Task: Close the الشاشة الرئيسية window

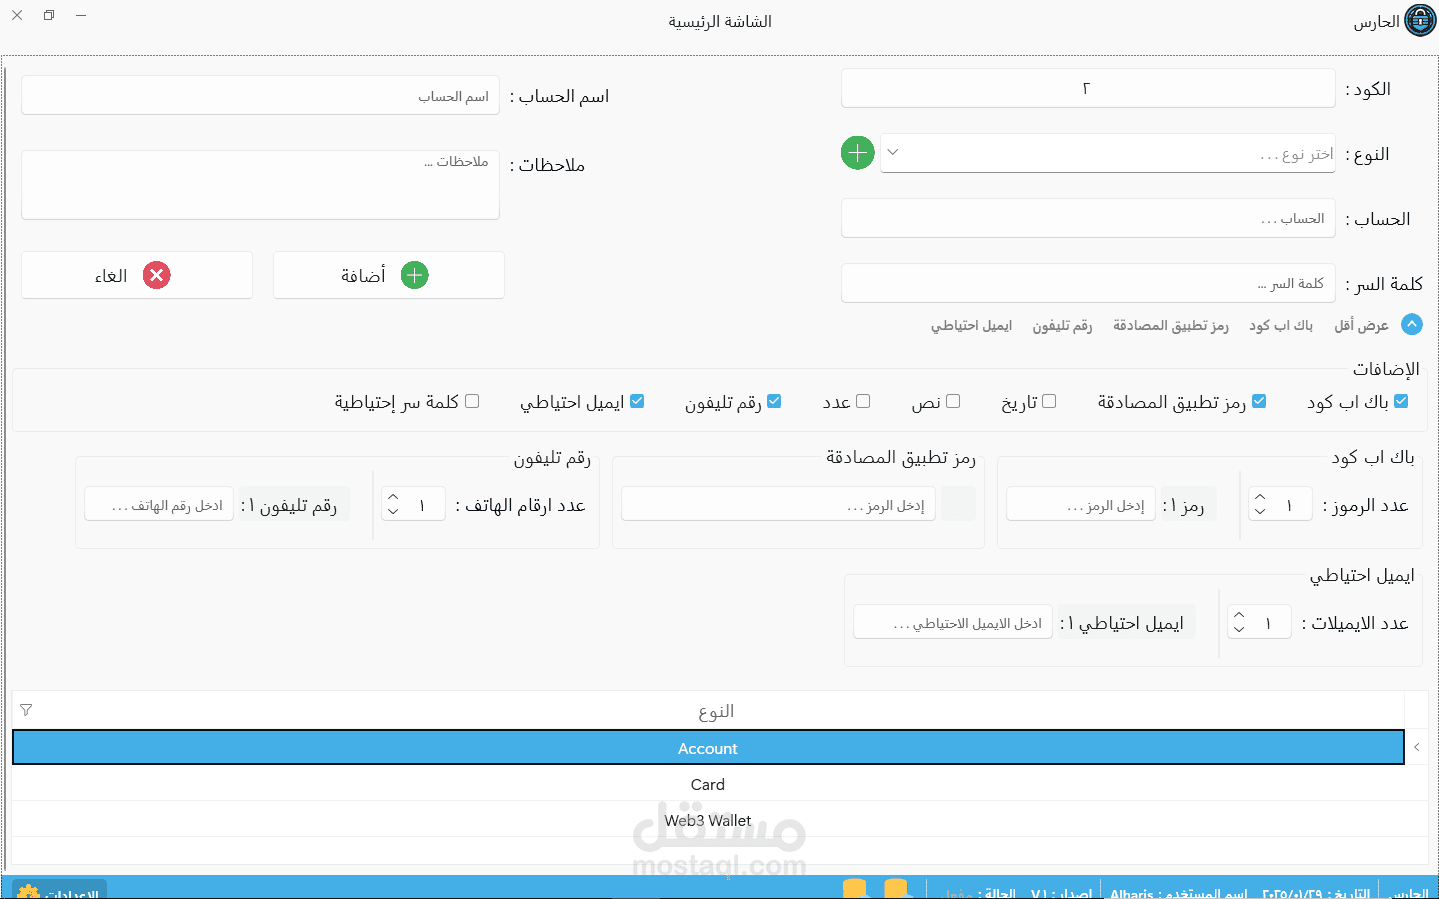Action: 17,15
